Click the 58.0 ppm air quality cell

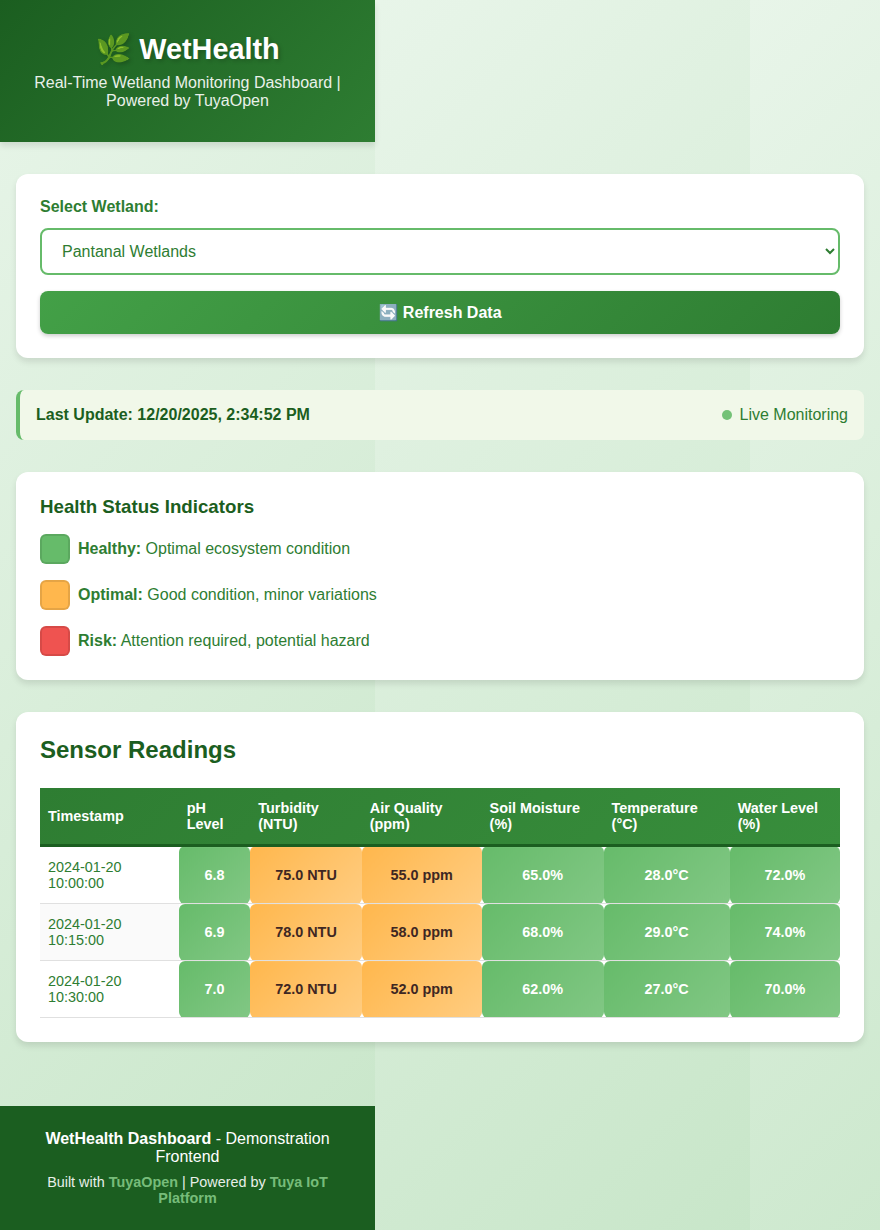point(422,932)
